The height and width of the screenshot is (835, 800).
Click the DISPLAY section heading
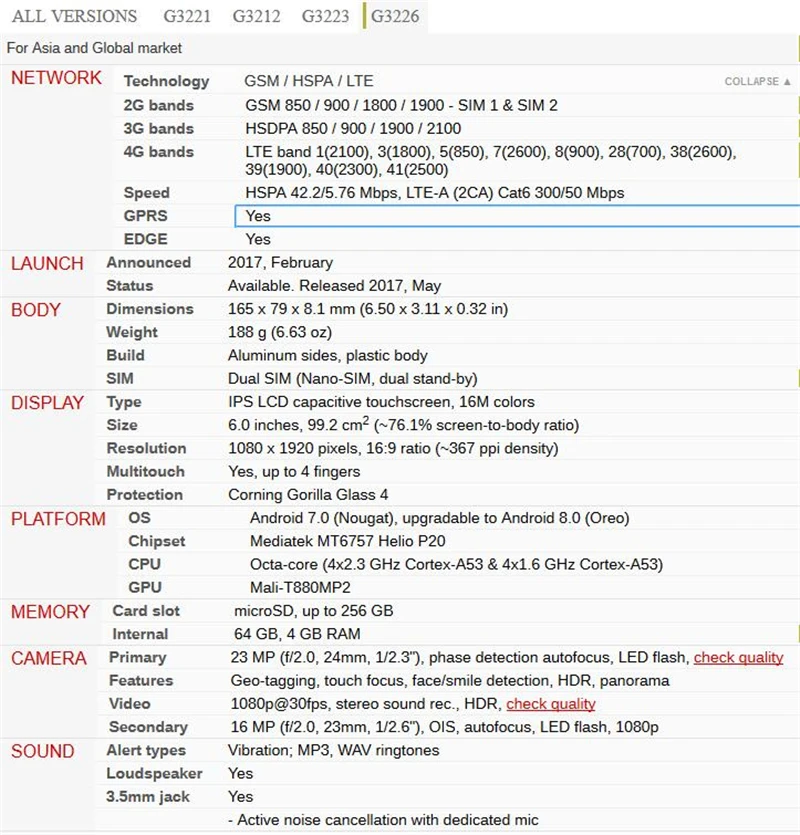[x=47, y=403]
